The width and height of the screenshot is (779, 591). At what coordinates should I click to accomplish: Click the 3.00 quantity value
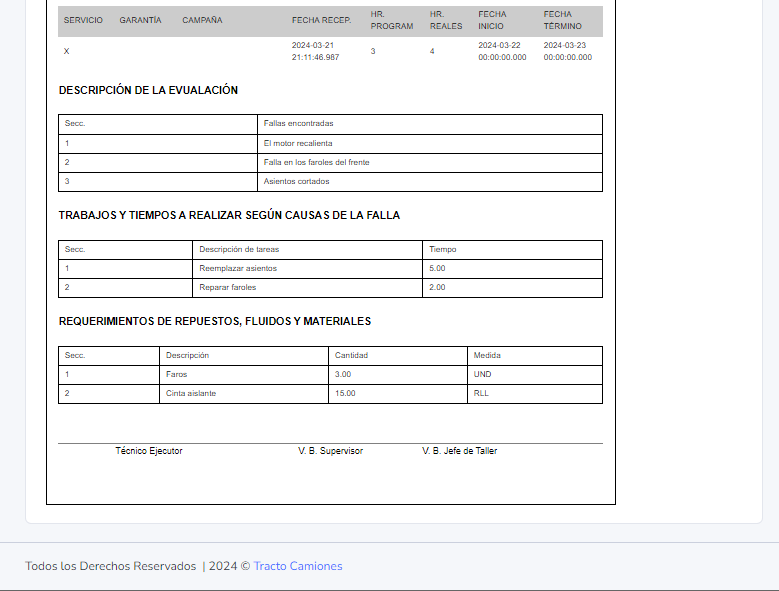tap(343, 374)
